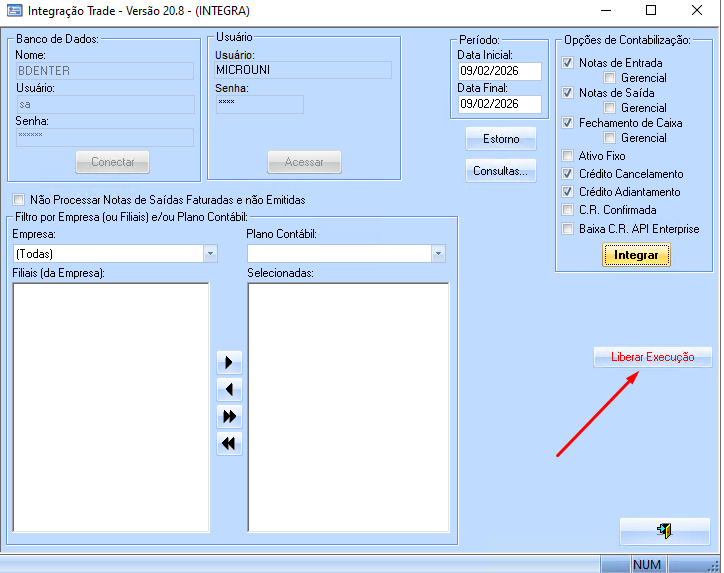Screen dimensions: 724x573
Task: Enable the Ativo Fixo checkbox
Action: point(568,156)
